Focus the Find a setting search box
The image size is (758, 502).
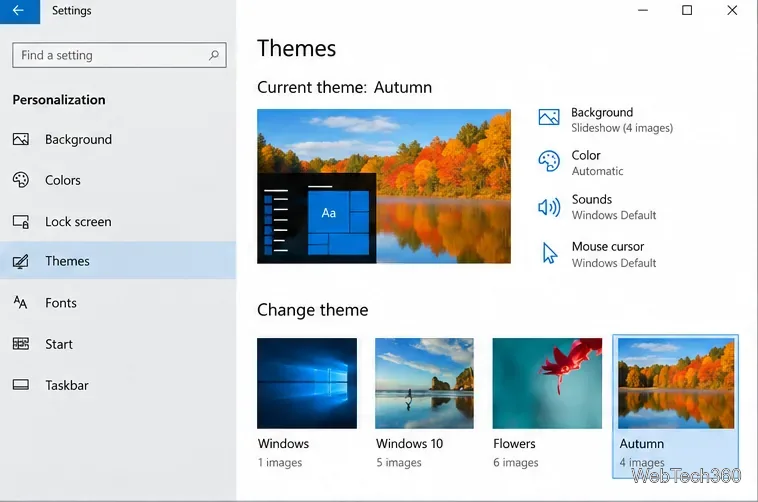(x=119, y=55)
